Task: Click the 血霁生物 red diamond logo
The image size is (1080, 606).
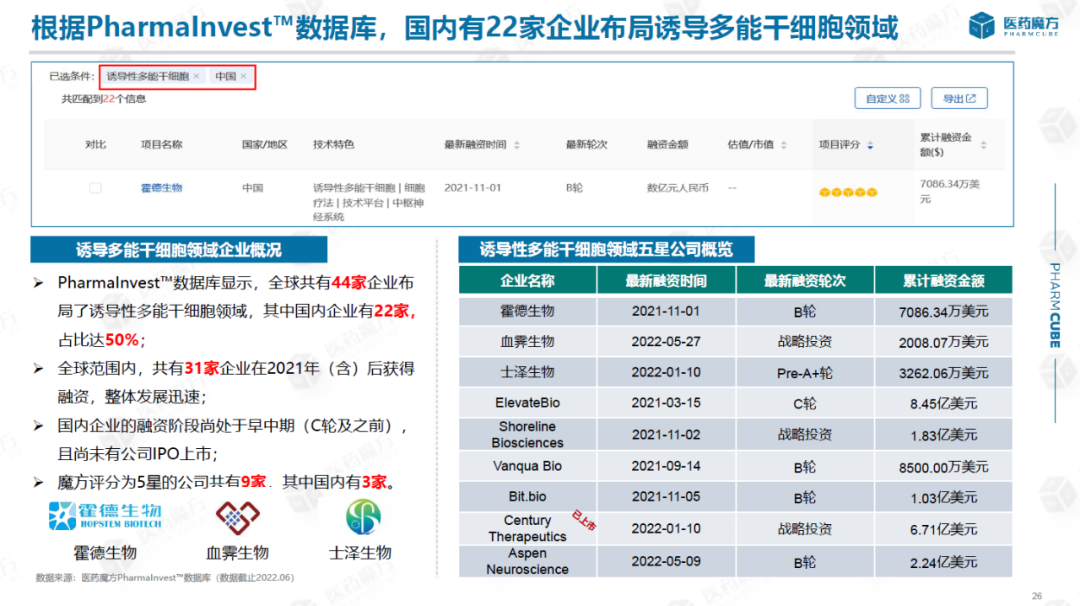Action: click(x=235, y=517)
